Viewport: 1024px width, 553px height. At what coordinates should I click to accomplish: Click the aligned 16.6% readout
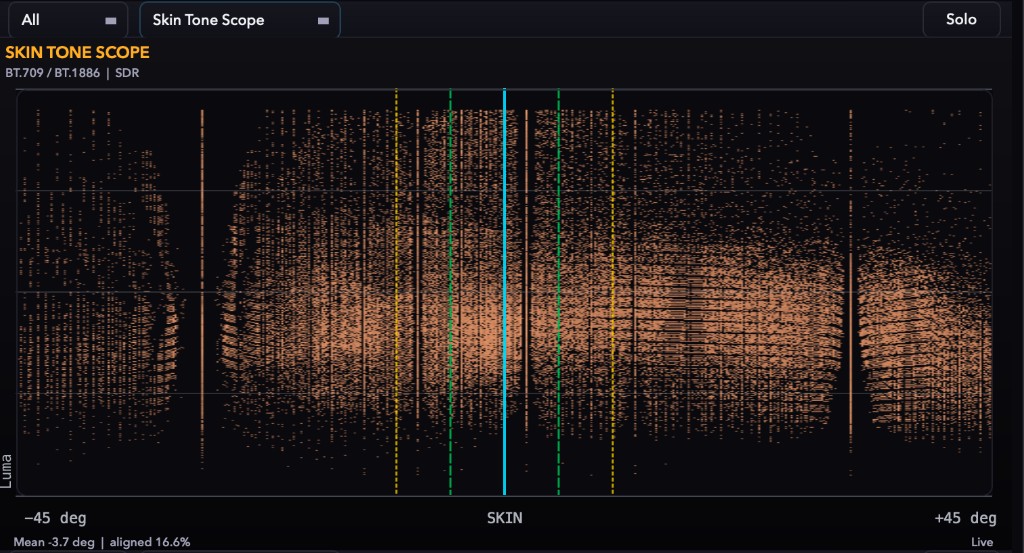tap(150, 542)
